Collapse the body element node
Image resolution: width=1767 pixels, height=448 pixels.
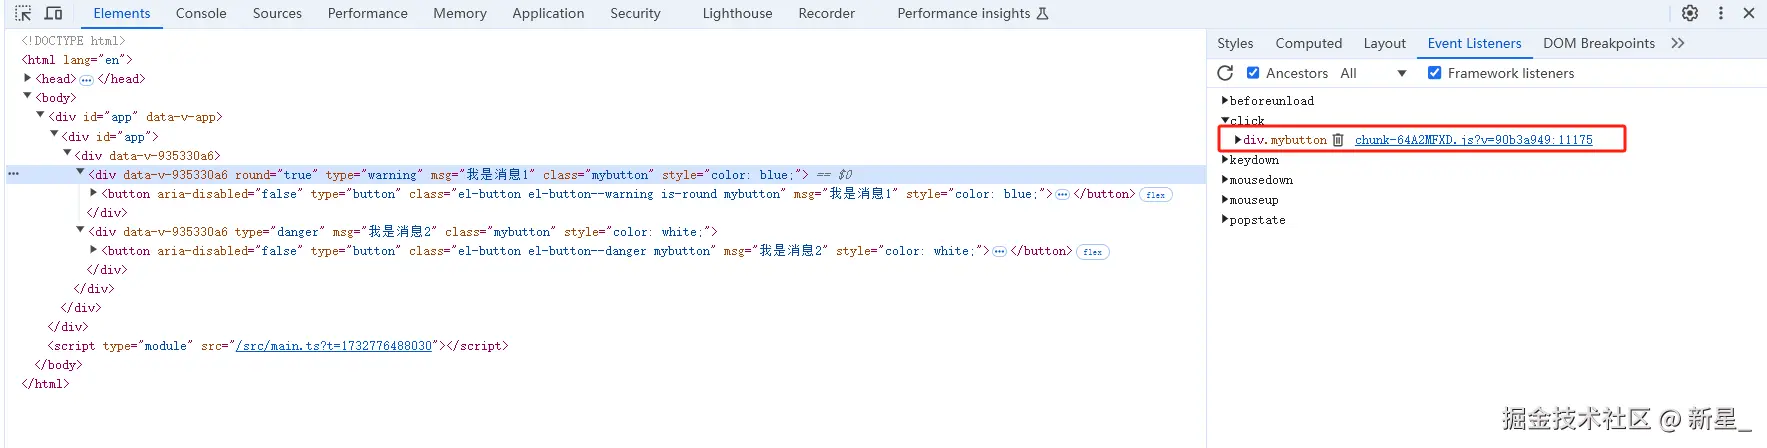[28, 97]
